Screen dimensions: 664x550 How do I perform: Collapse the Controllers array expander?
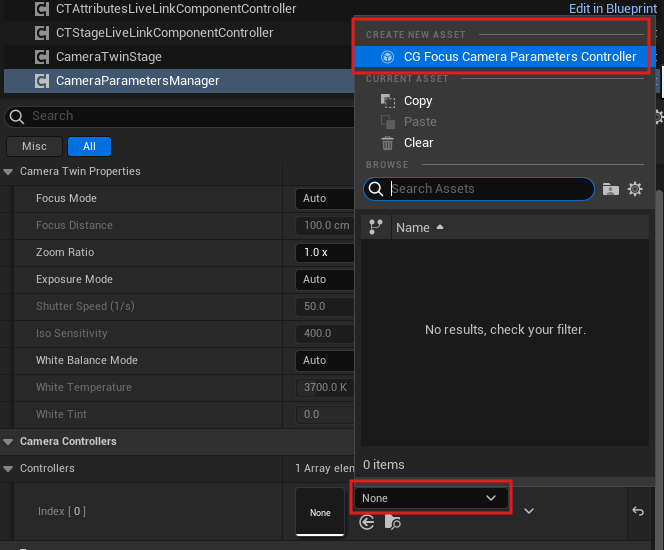point(9,469)
